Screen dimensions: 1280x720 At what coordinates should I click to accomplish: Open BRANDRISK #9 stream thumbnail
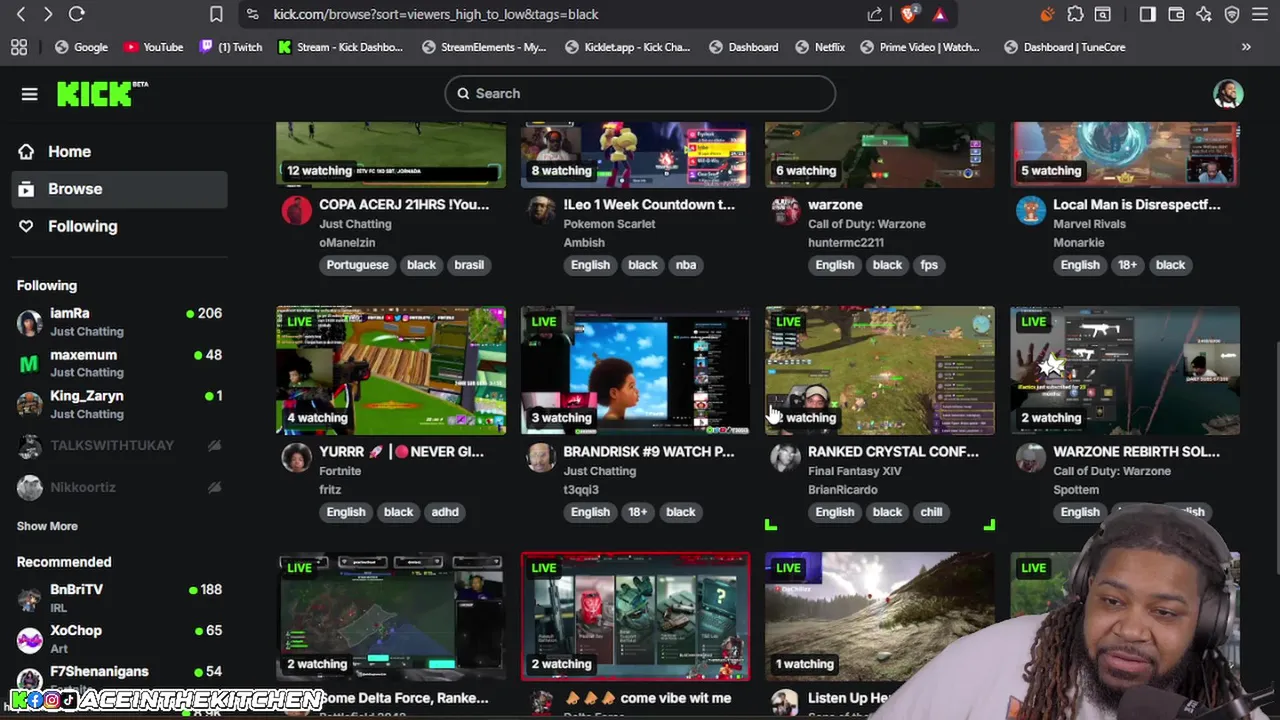coord(635,371)
